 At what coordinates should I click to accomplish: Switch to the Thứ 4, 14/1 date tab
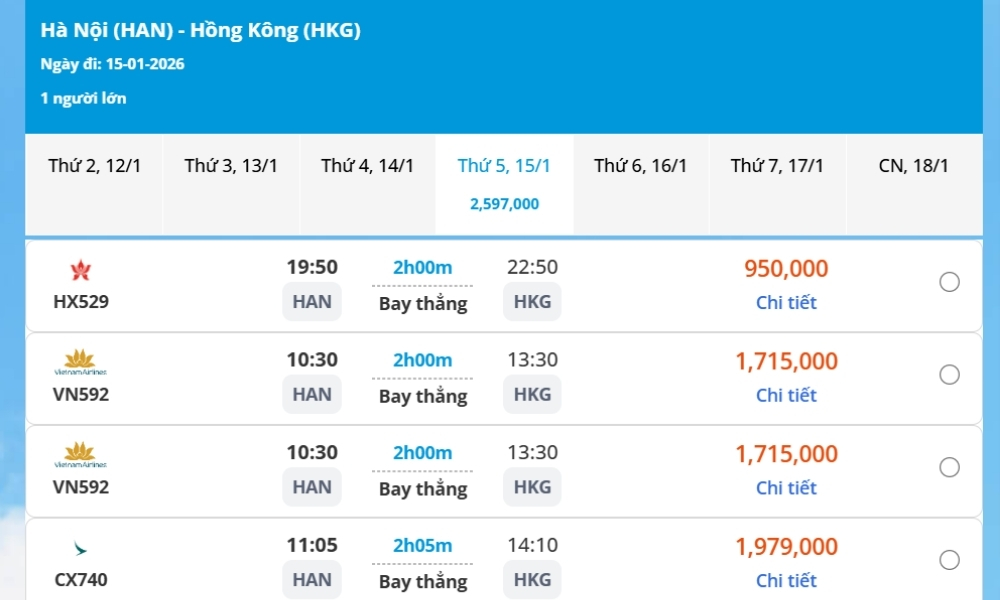coord(367,166)
